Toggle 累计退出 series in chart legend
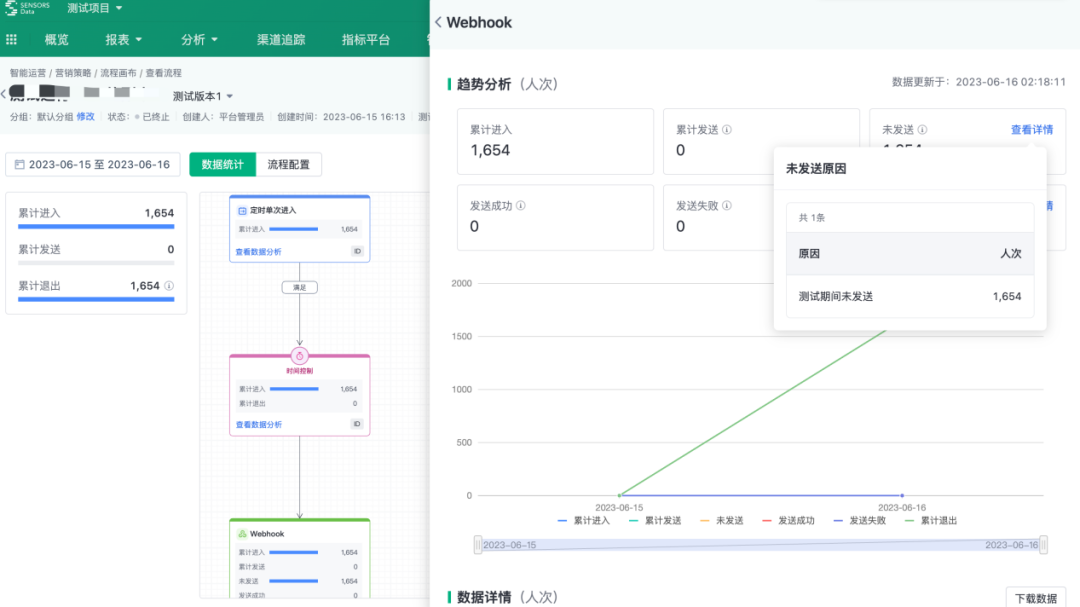Image resolution: width=1080 pixels, height=607 pixels. pos(931,521)
